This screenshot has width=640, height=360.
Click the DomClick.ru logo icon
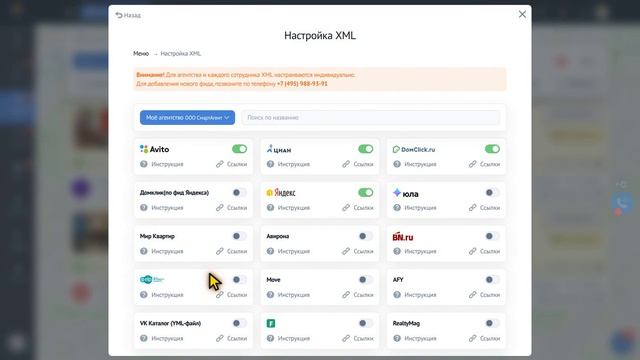click(396, 149)
